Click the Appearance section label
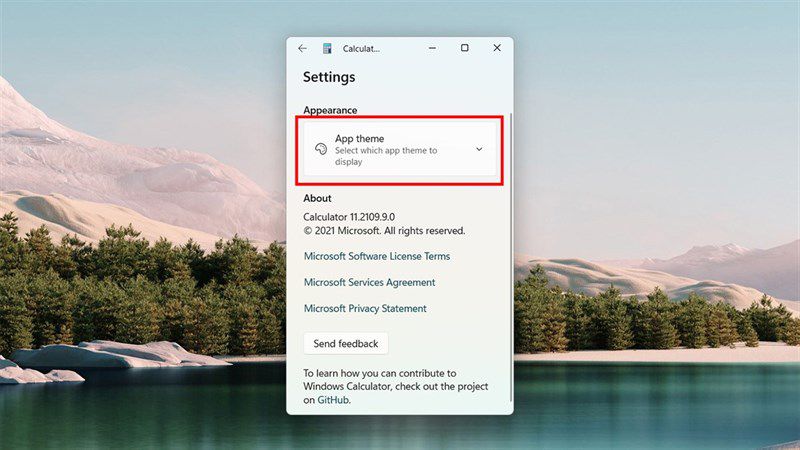This screenshot has width=800, height=450. pos(330,110)
